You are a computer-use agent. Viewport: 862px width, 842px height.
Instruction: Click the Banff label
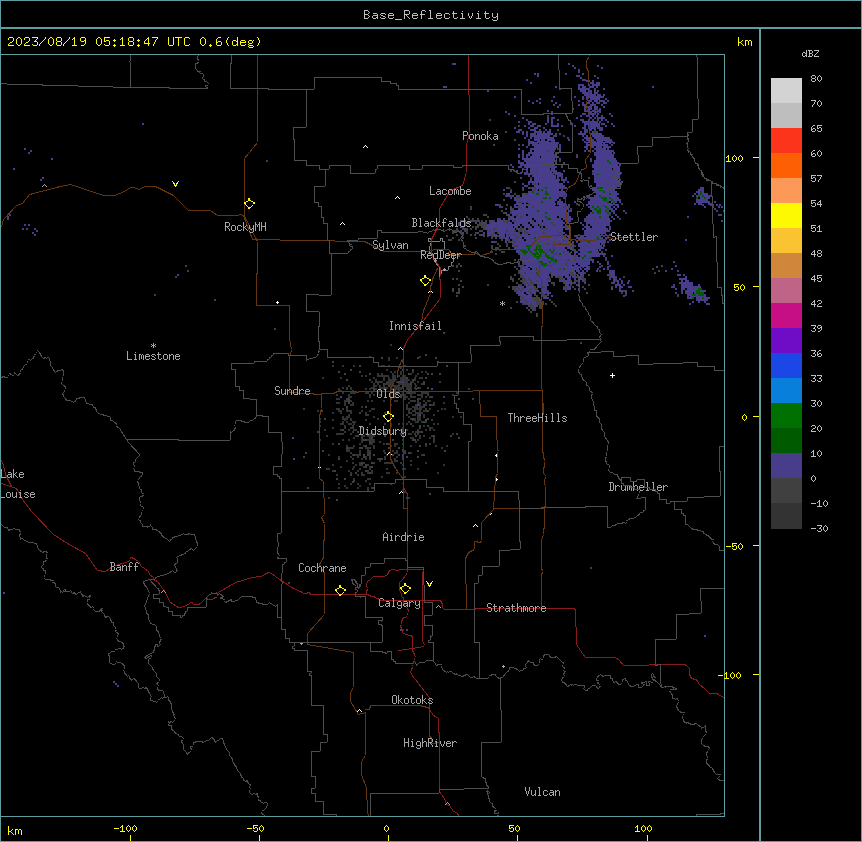pyautogui.click(x=124, y=567)
